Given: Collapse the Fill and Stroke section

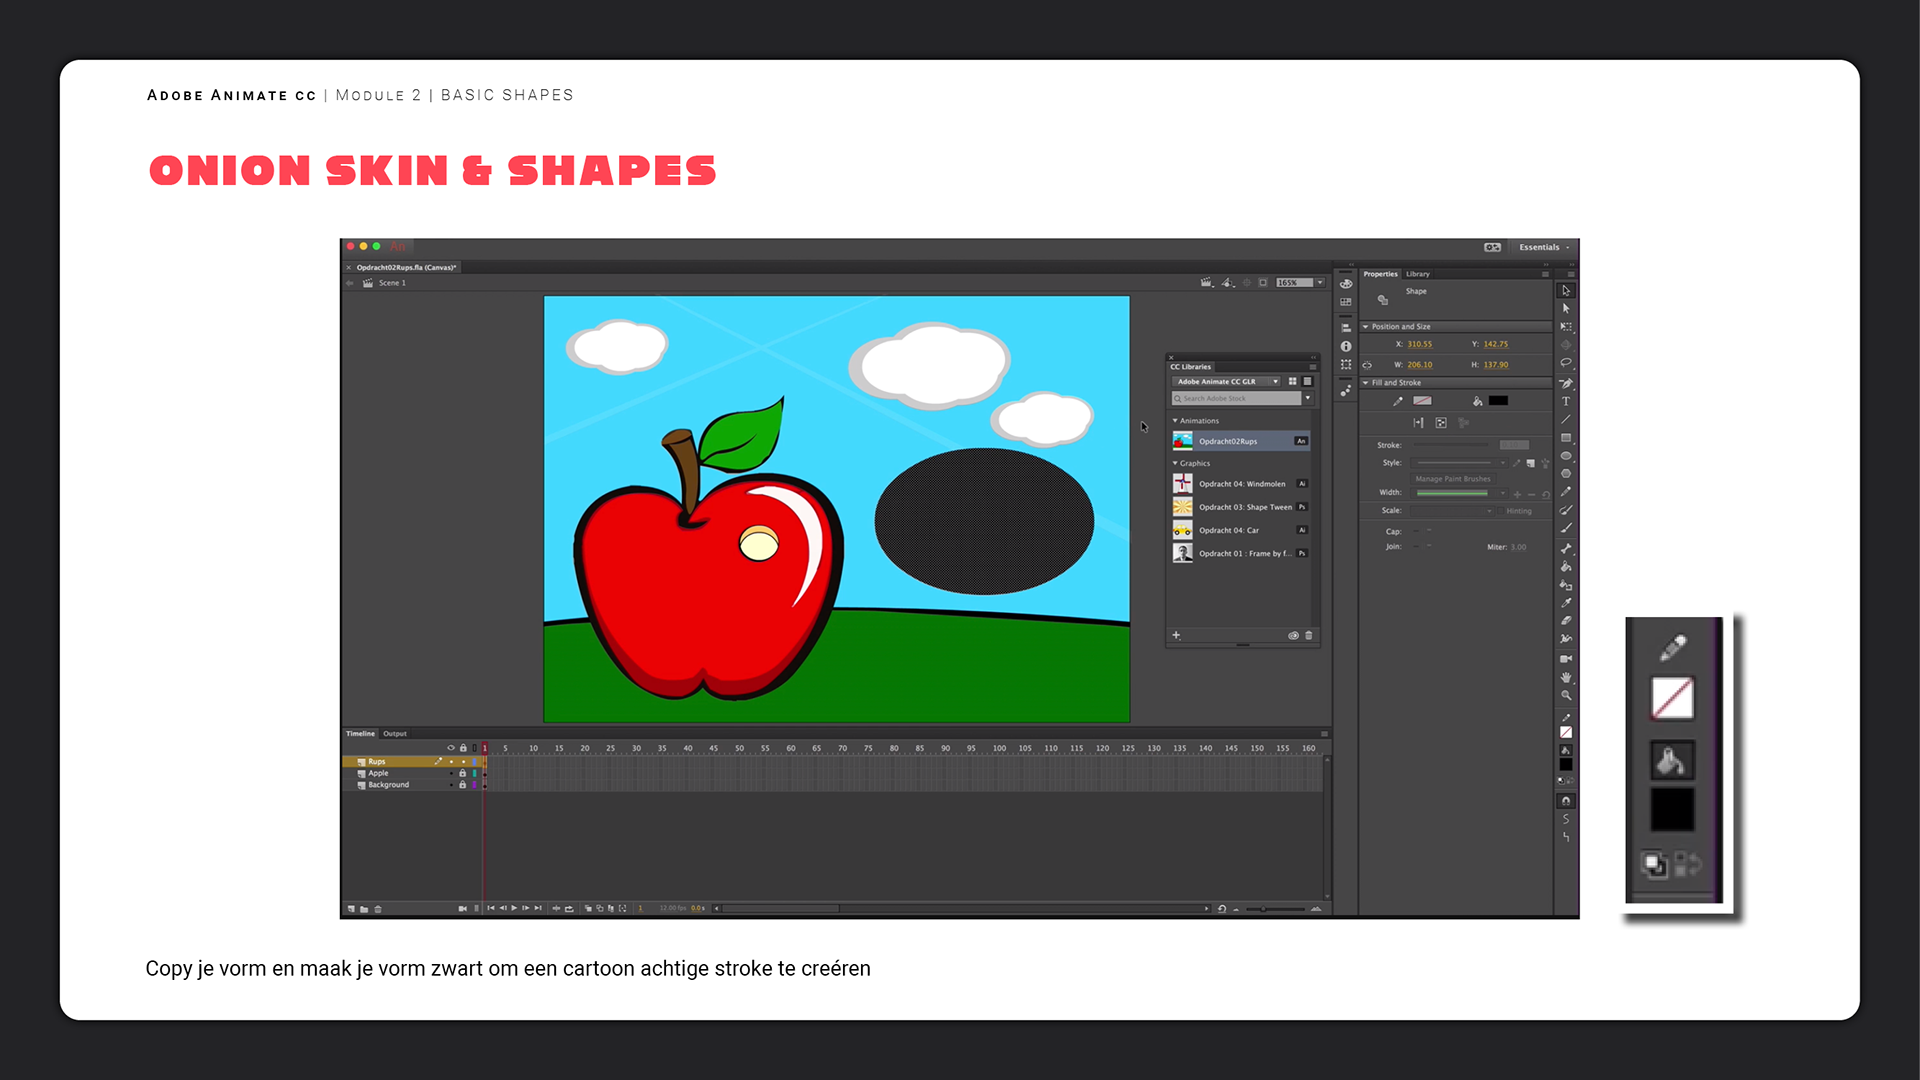Looking at the screenshot, I should (1366, 383).
